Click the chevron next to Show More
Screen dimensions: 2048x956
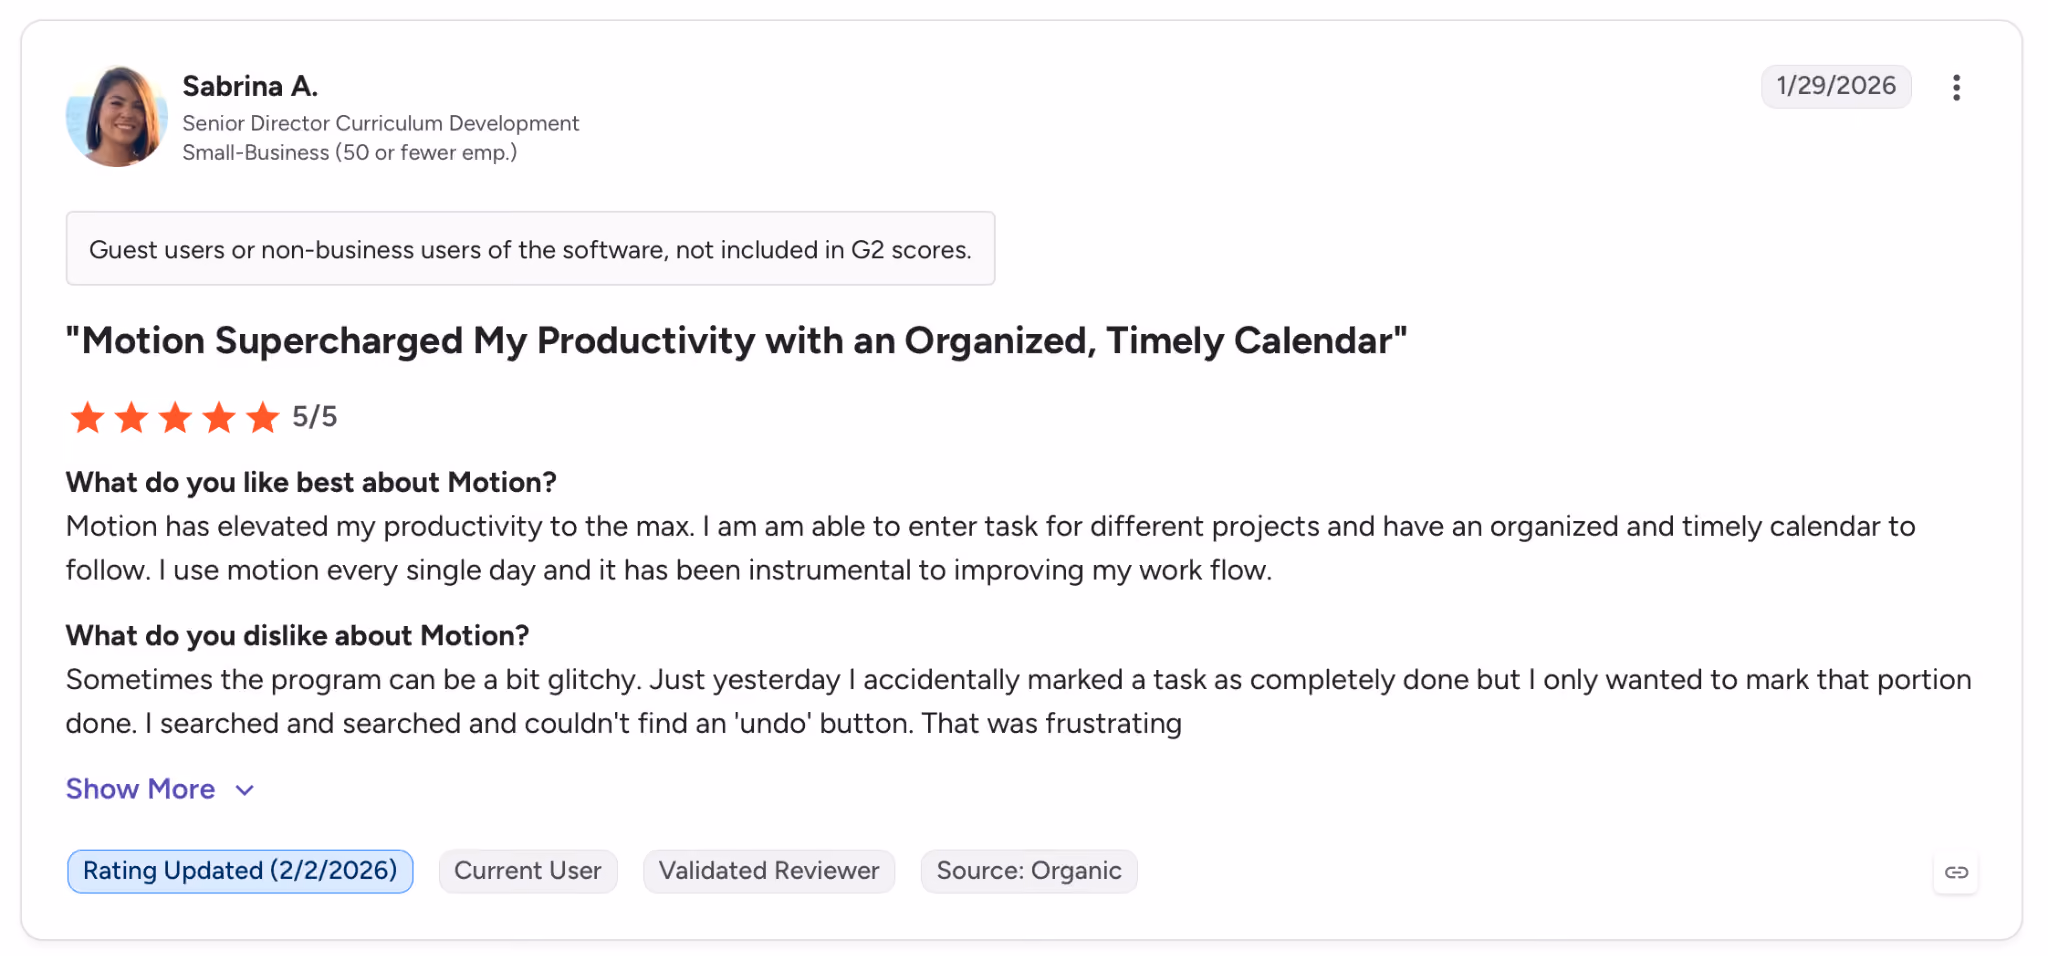pos(244,790)
